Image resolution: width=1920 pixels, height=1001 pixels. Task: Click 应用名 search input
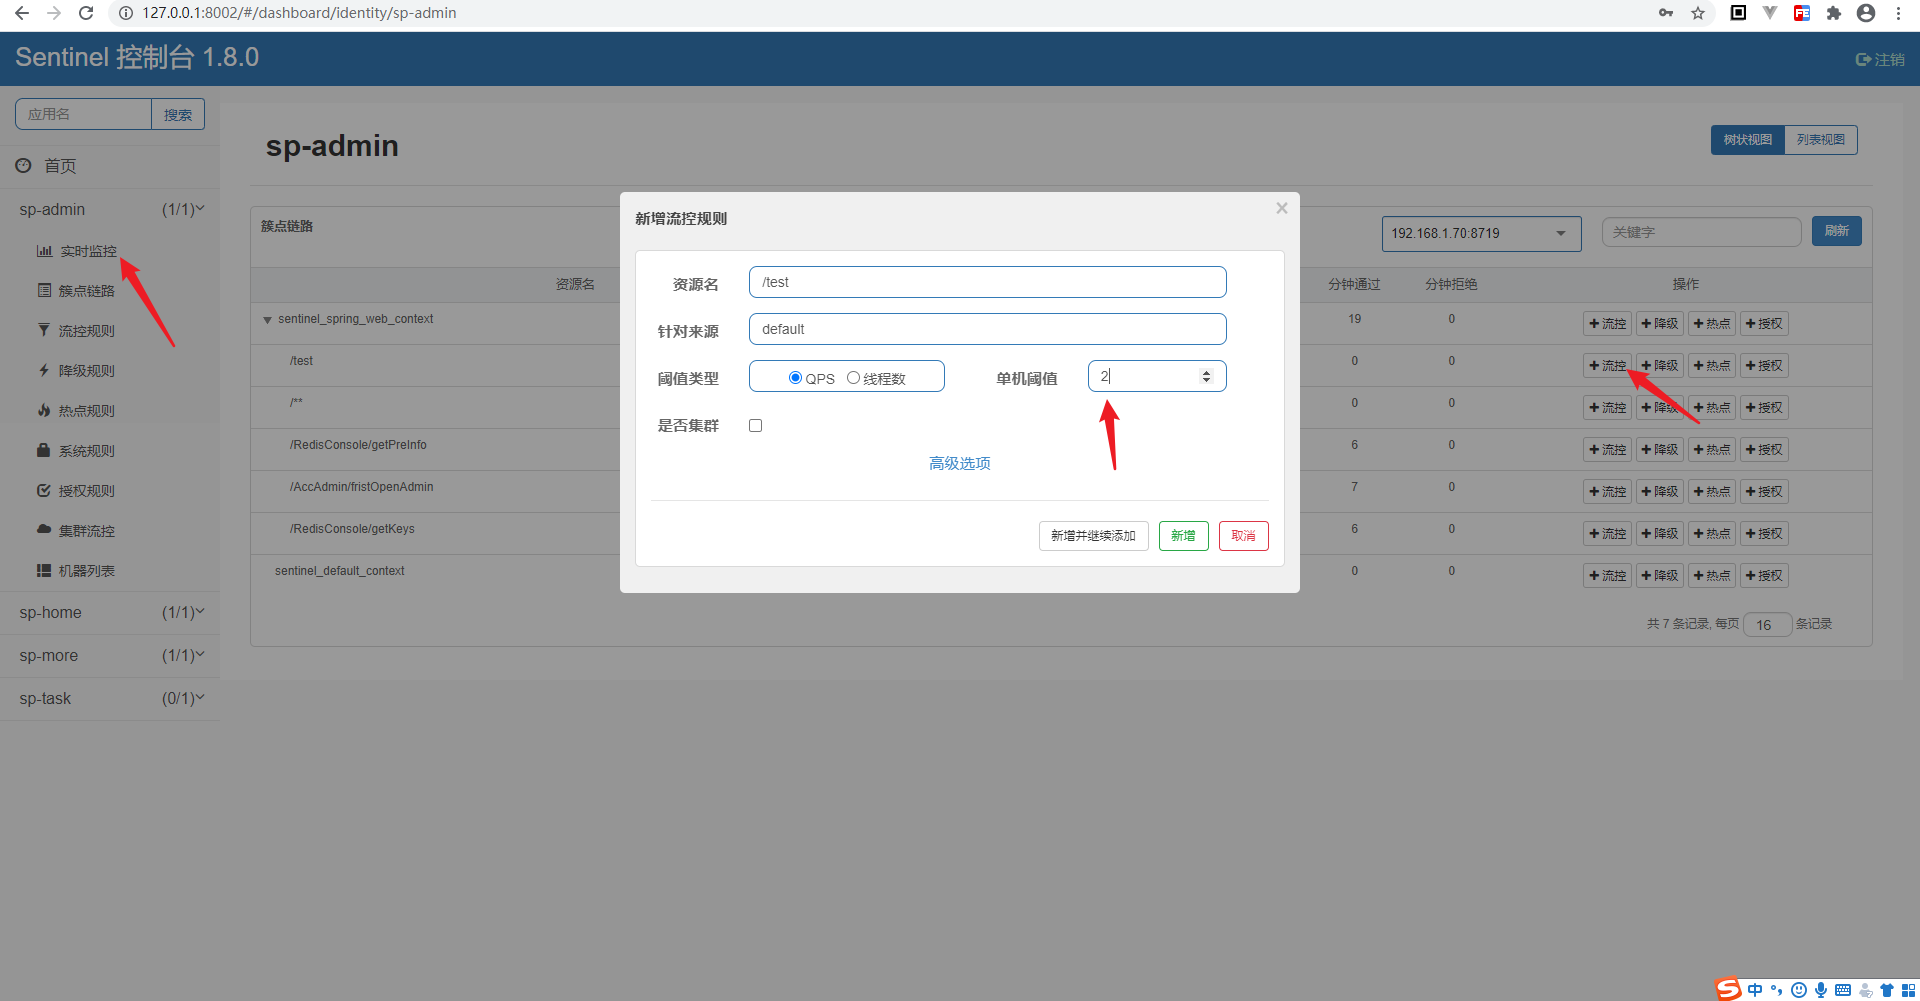(x=83, y=114)
